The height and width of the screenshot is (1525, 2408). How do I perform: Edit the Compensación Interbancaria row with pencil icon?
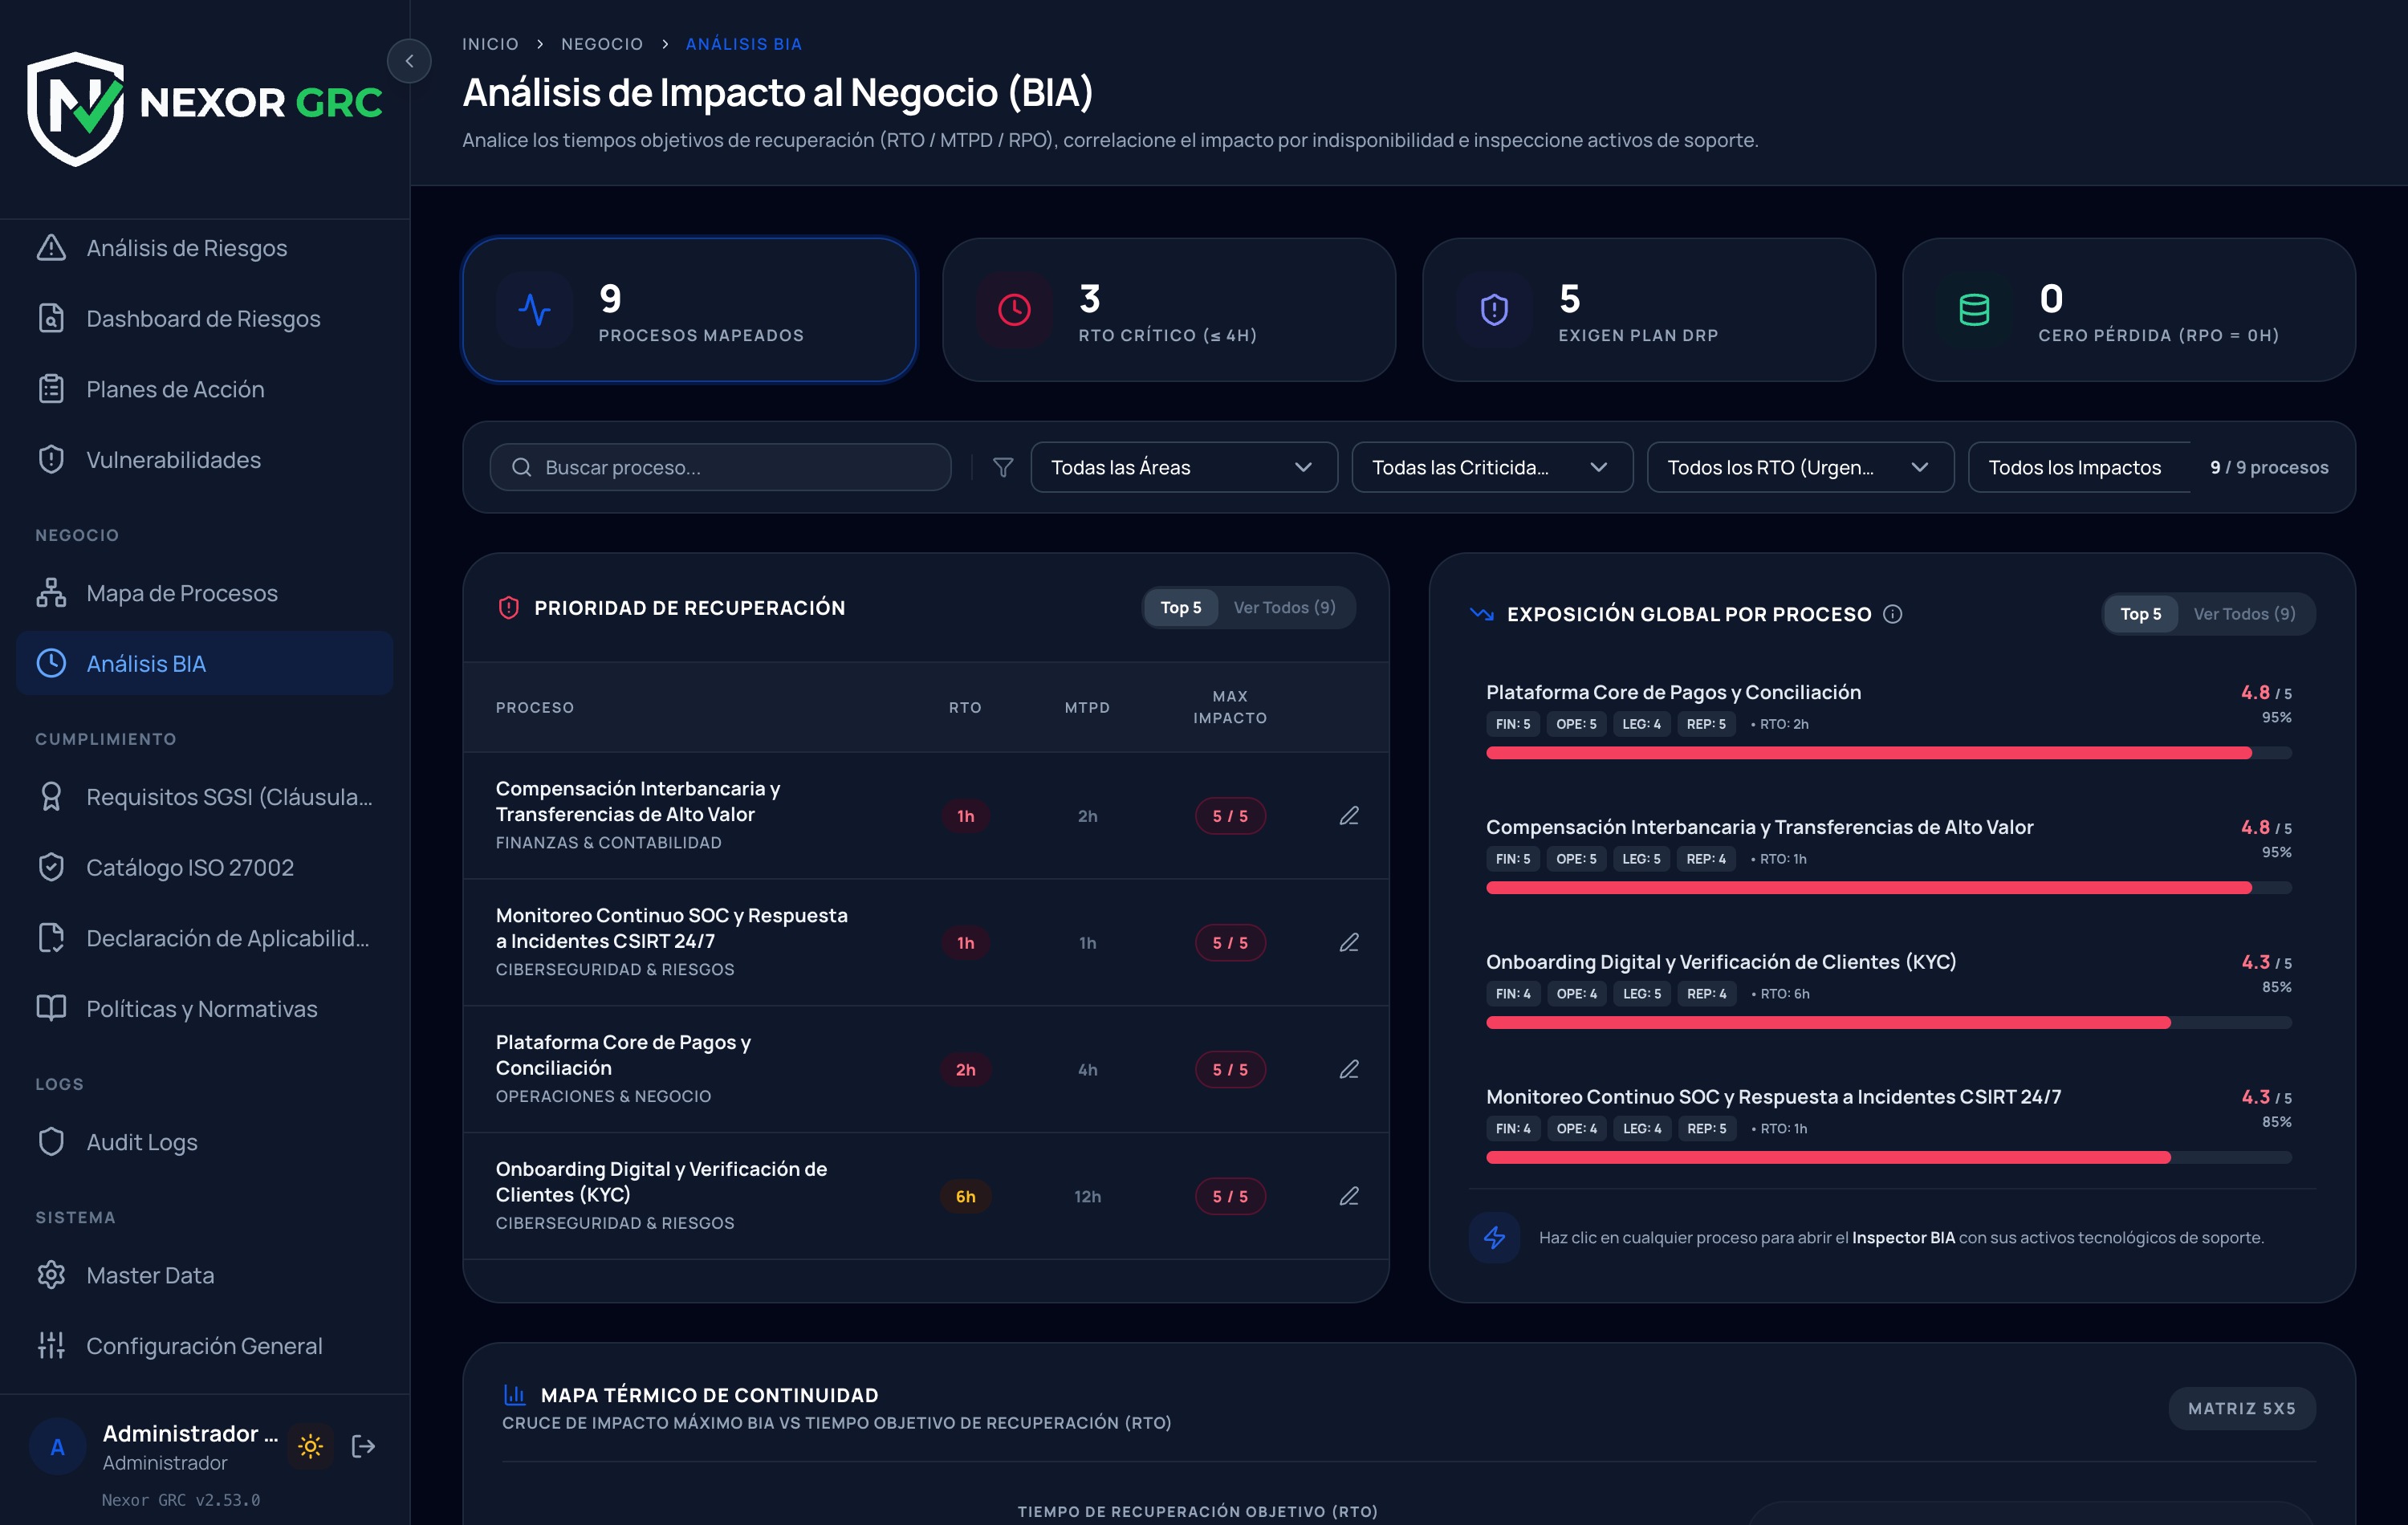(1349, 816)
